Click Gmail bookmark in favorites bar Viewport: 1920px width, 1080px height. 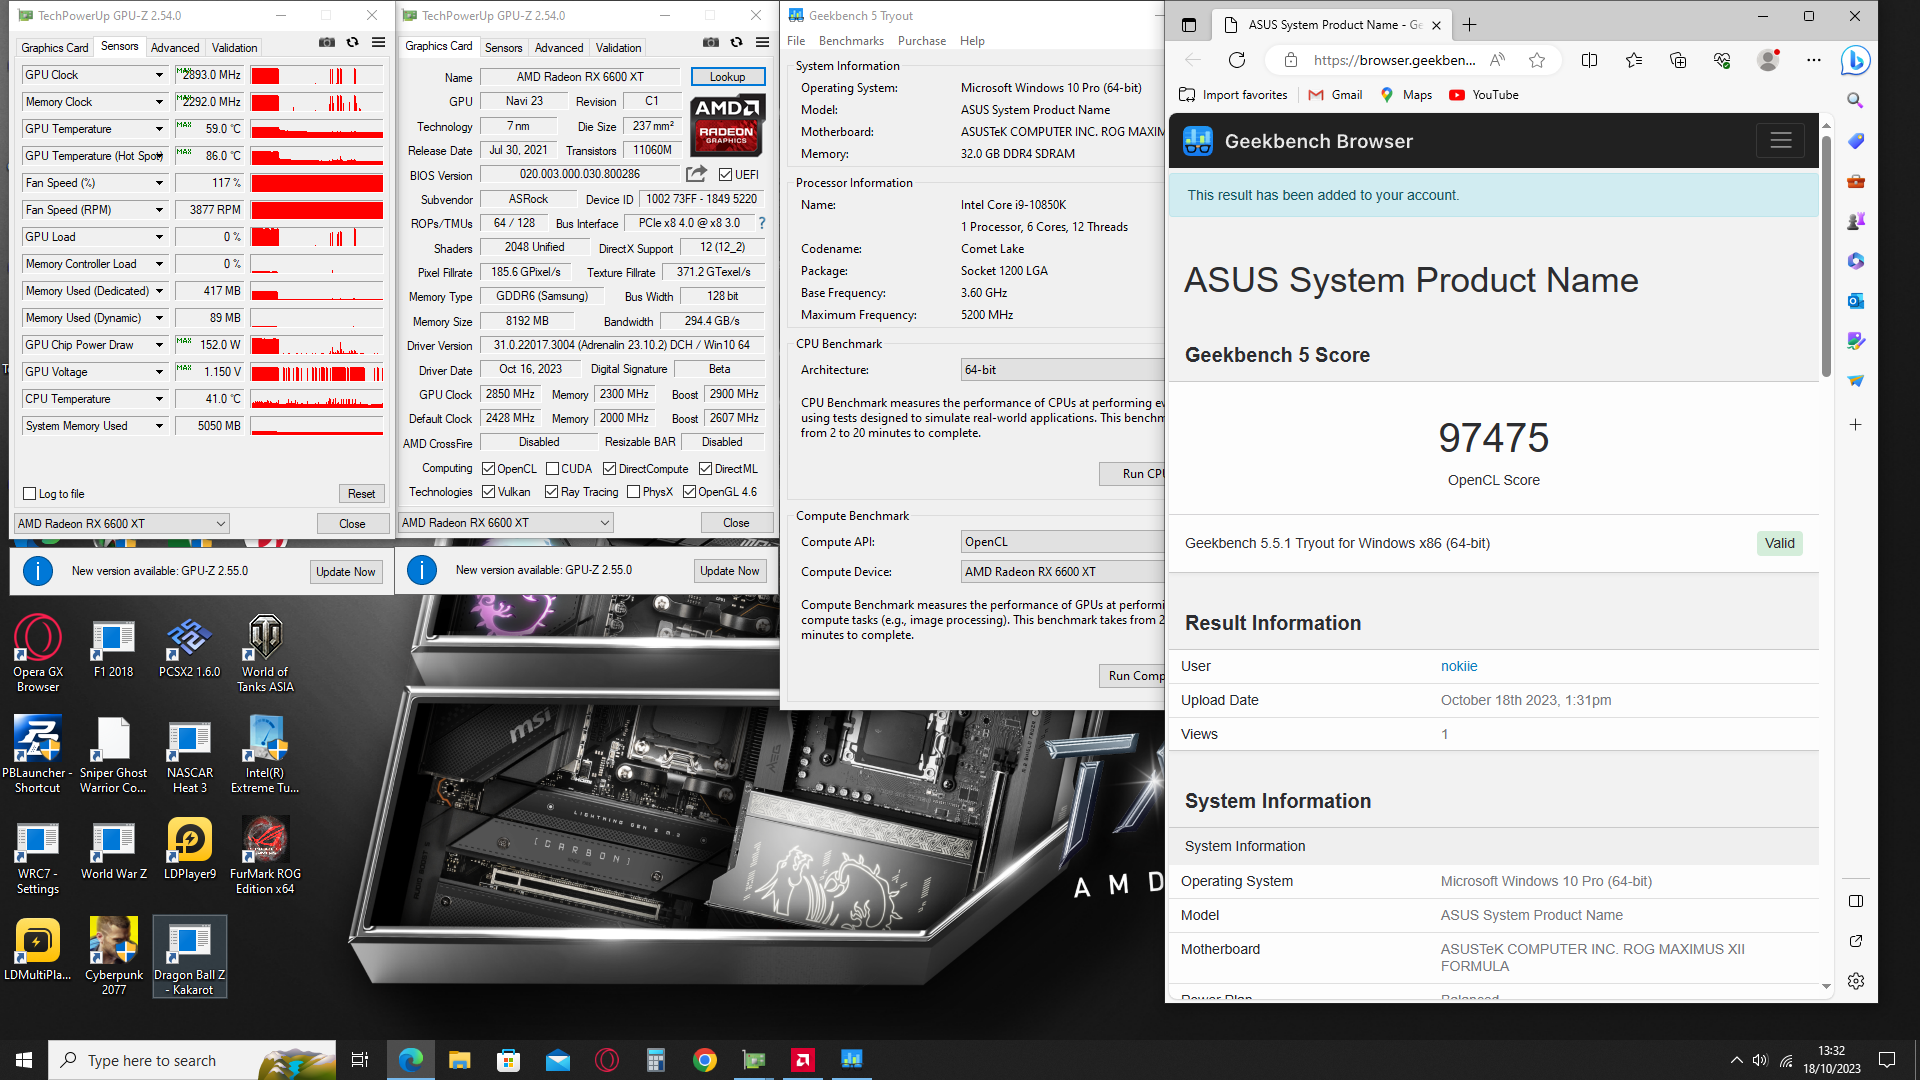[x=1336, y=95]
